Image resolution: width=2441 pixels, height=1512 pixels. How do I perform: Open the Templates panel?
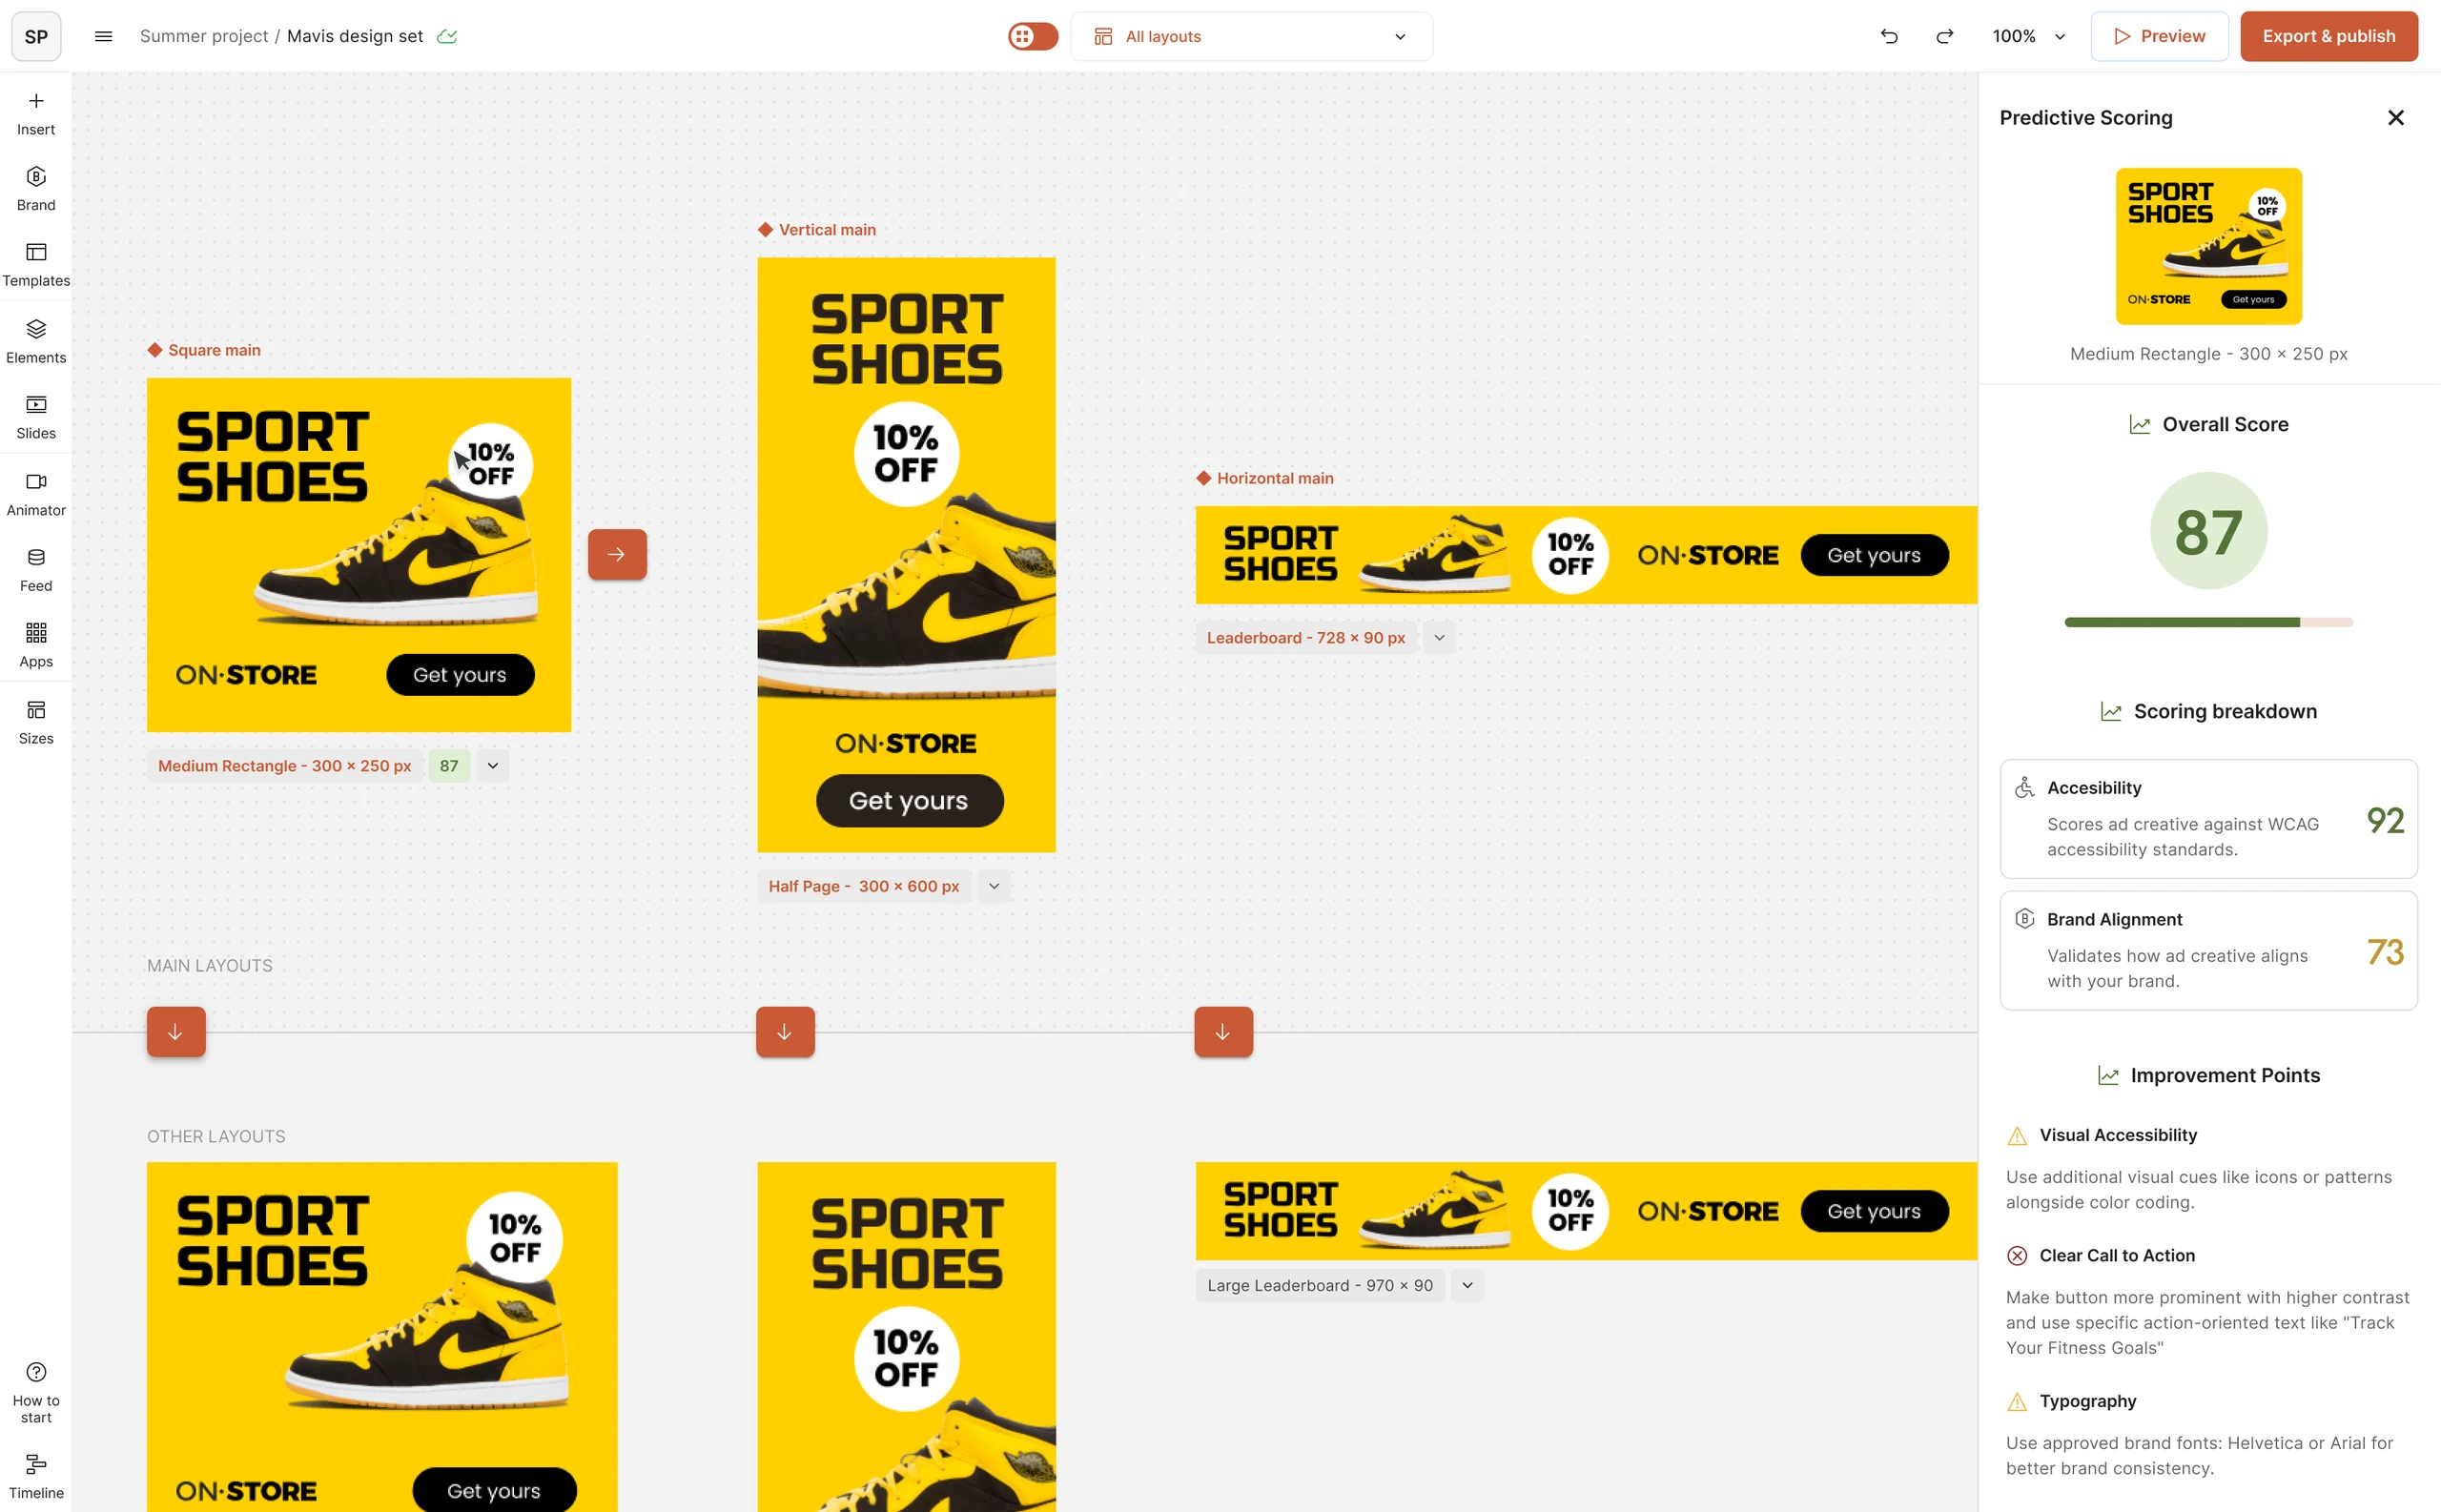(x=36, y=265)
